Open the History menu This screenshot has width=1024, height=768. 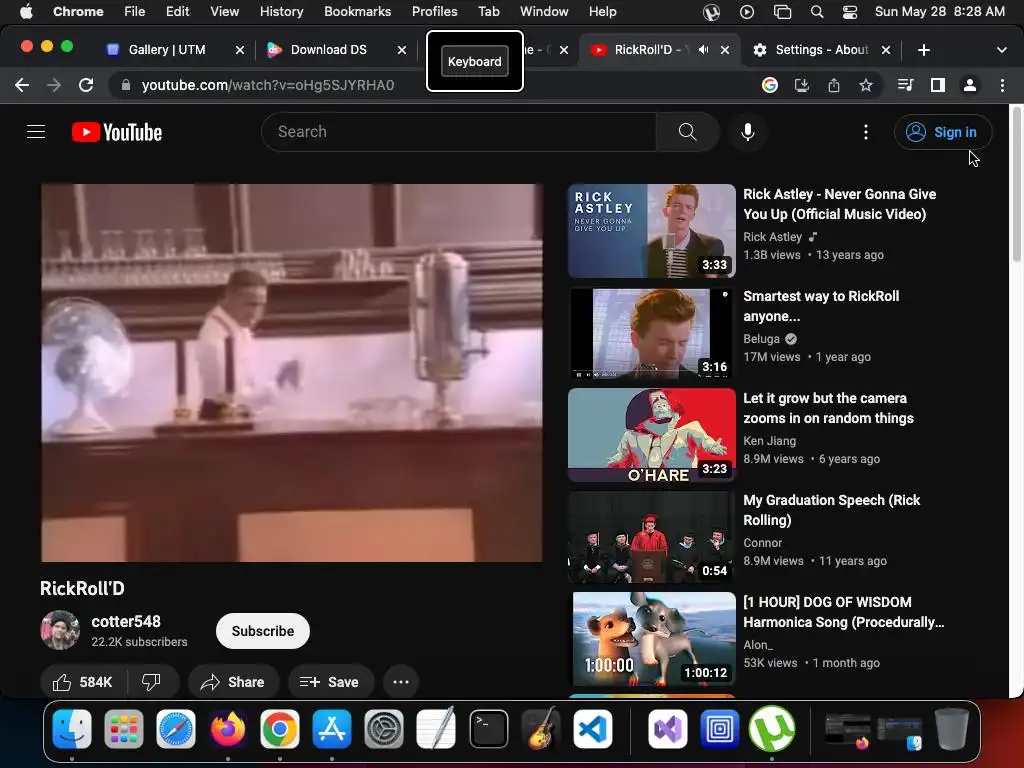click(x=281, y=12)
